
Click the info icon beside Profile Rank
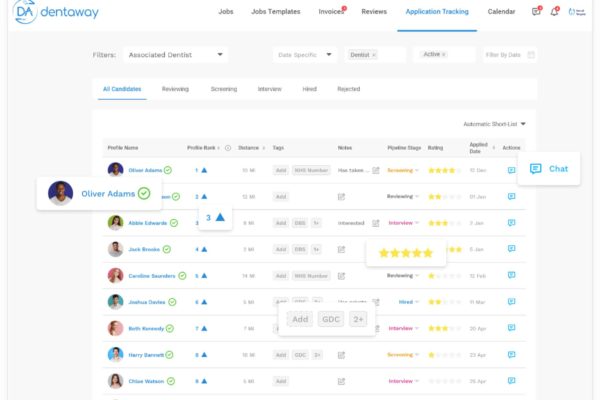coord(227,147)
